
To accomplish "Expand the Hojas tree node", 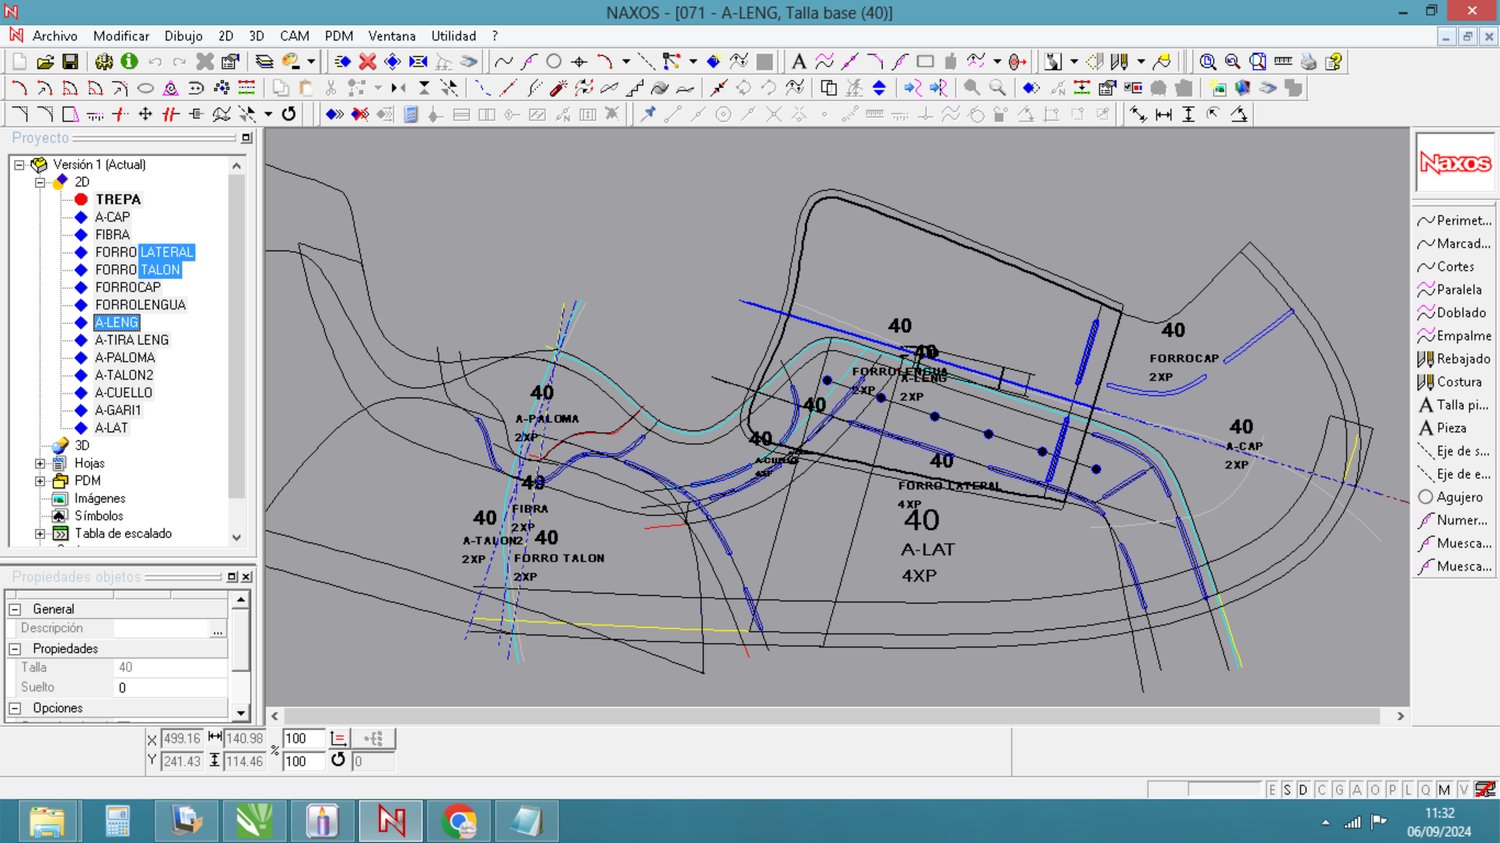I will (40, 464).
